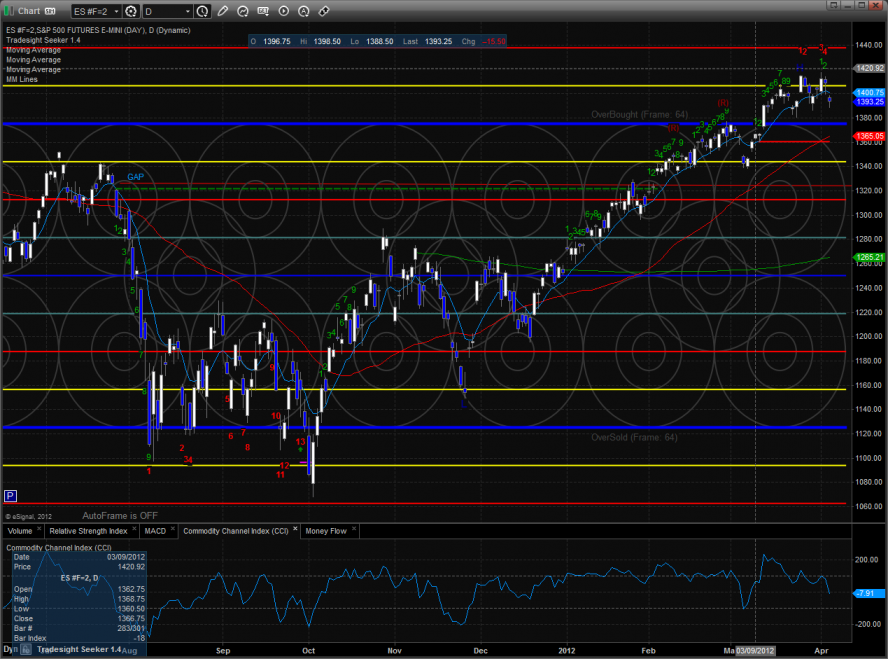Open the Money Flow tab
888x659 pixels.
[326, 531]
